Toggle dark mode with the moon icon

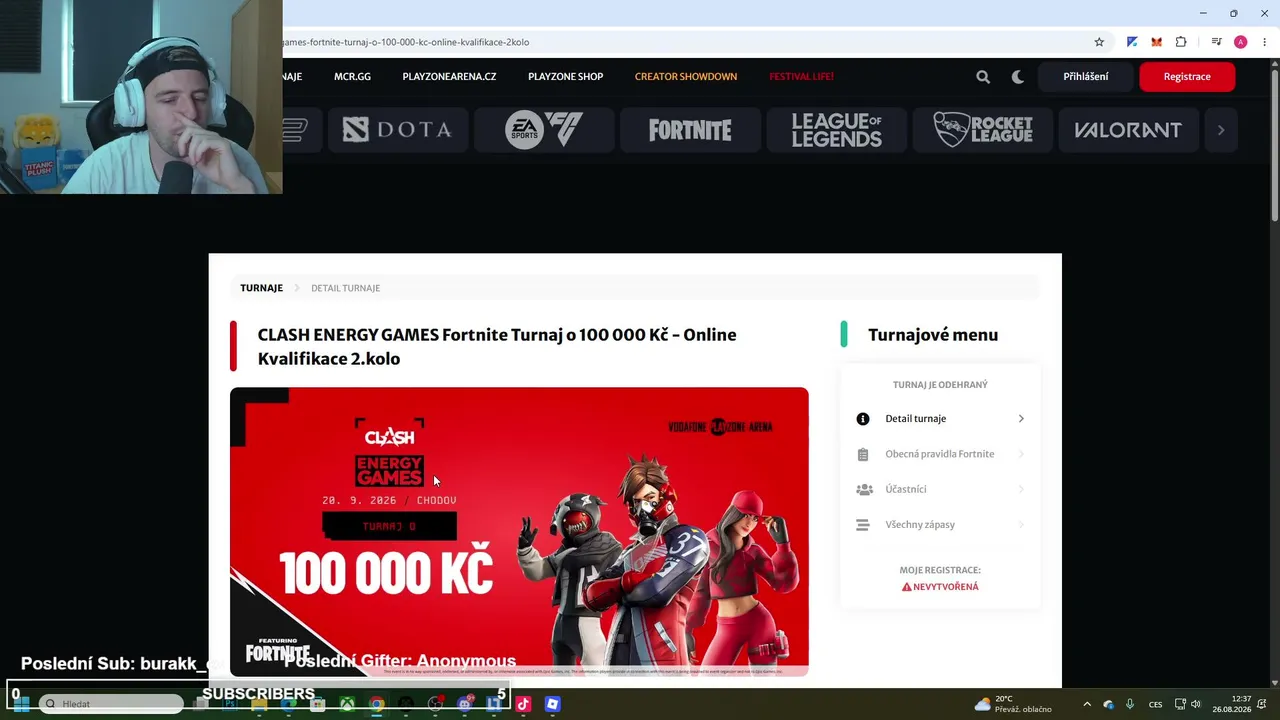coord(1018,77)
